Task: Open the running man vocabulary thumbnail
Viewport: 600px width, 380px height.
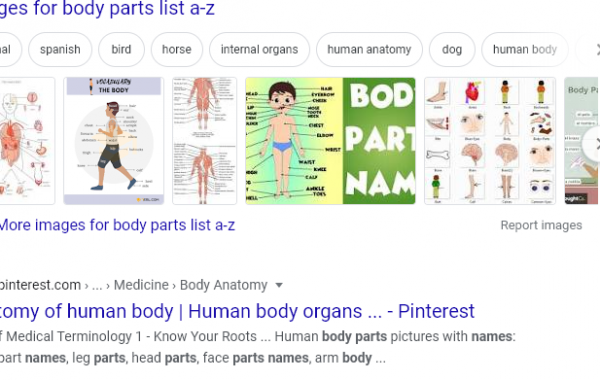Action: pos(114,141)
